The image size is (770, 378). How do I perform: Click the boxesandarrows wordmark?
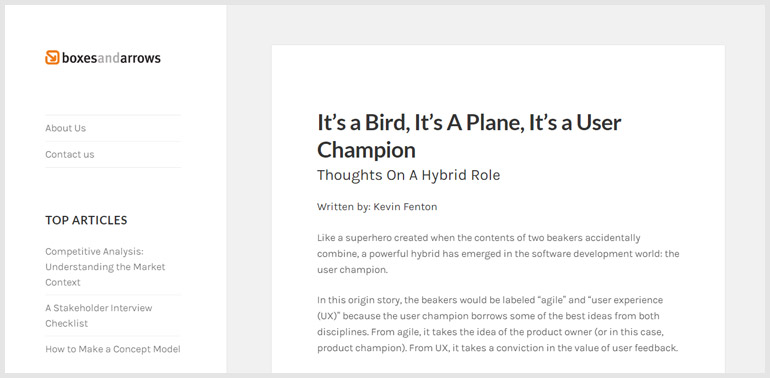coord(111,58)
